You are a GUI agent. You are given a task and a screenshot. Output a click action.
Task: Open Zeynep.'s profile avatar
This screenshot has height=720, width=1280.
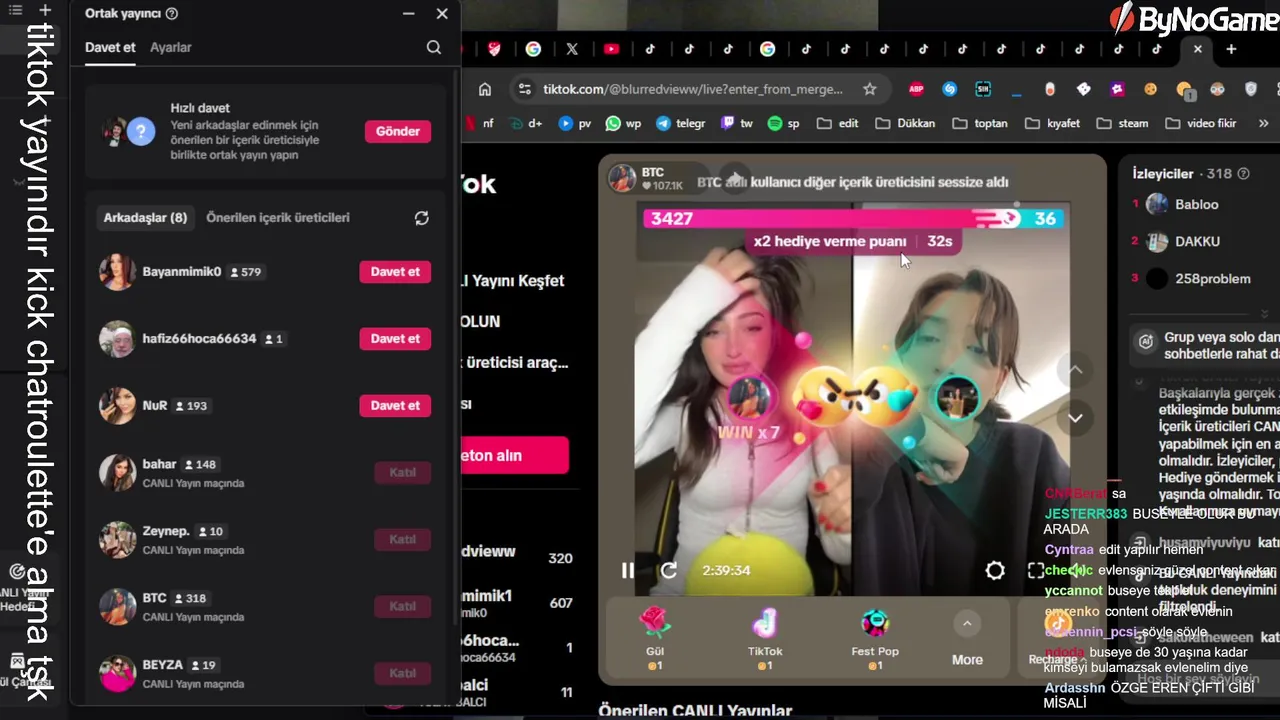118,540
